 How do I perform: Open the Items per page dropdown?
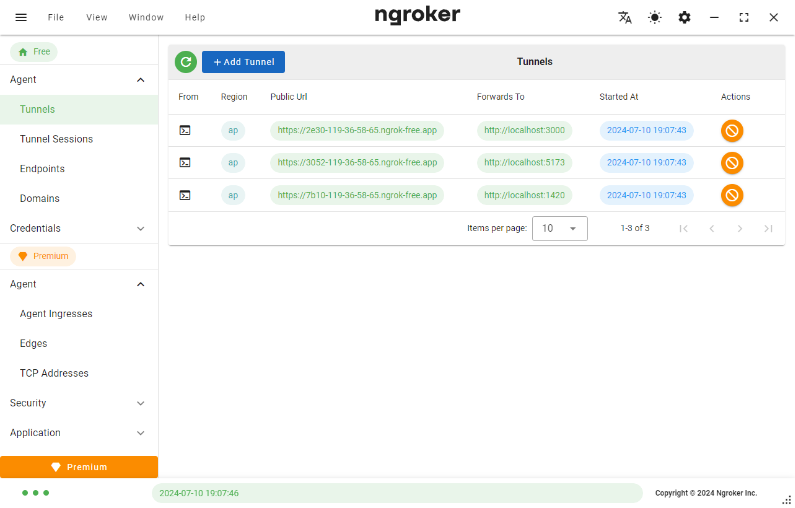click(x=559, y=228)
